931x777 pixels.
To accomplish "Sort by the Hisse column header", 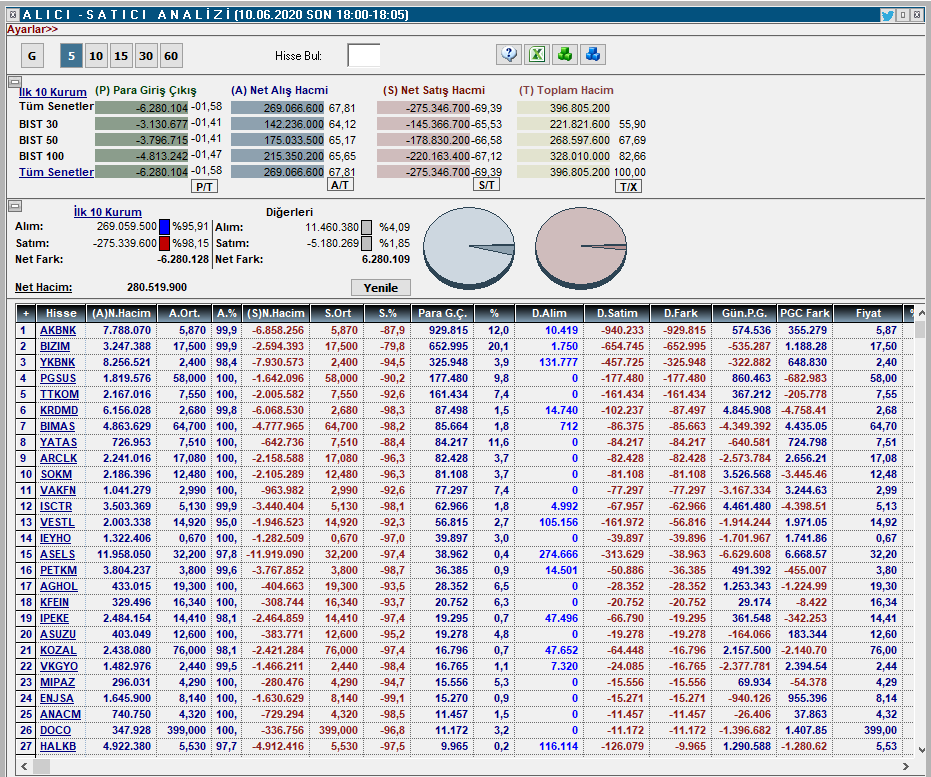I will pyautogui.click(x=61, y=313).
